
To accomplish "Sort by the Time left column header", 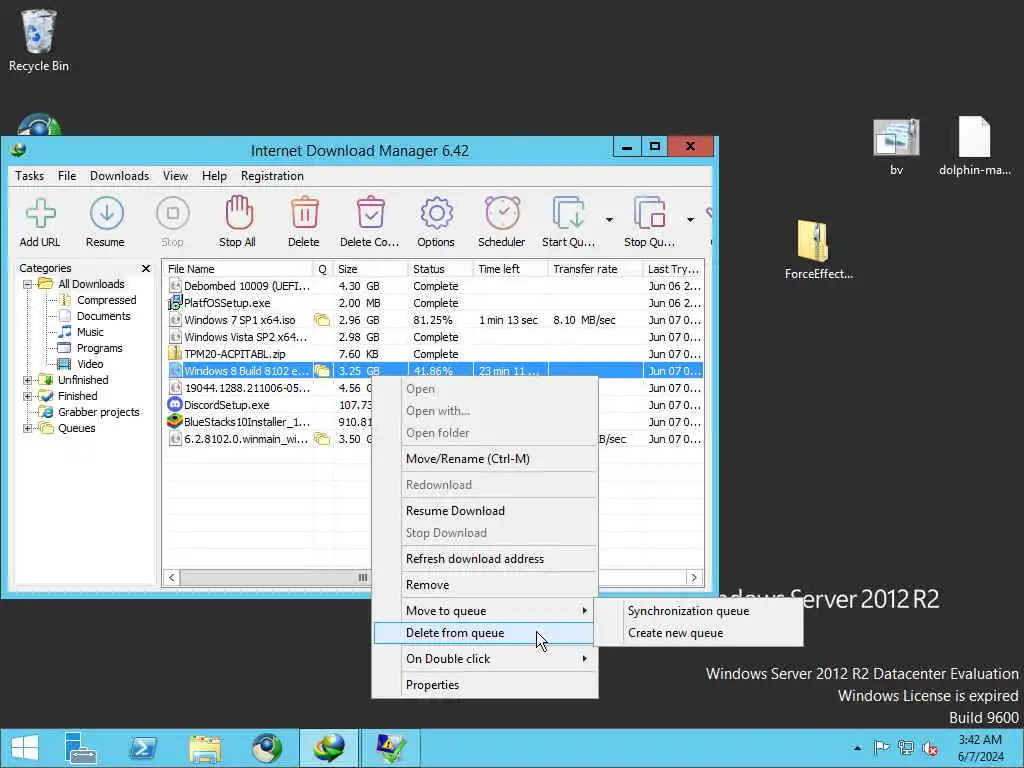I will pos(510,269).
